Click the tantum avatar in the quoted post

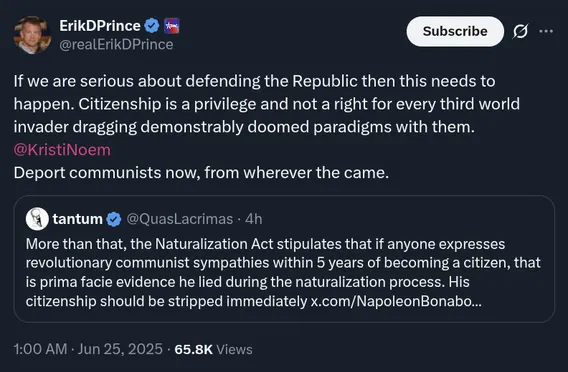pyautogui.click(x=37, y=219)
